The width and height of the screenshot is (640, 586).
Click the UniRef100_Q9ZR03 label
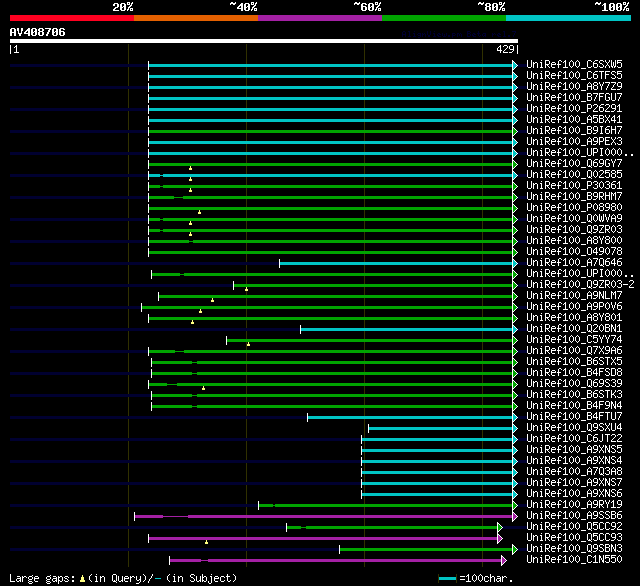pos(574,230)
